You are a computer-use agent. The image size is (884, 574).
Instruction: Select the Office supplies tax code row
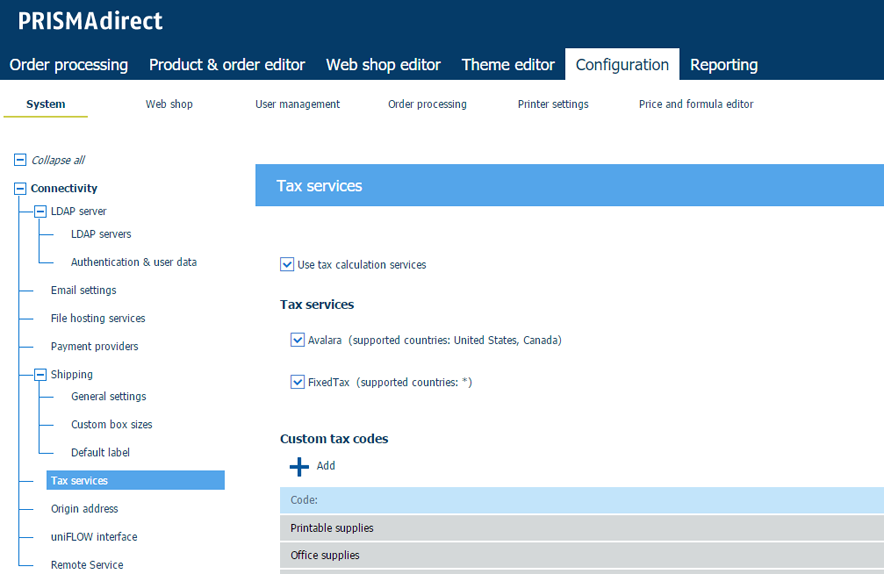point(580,555)
